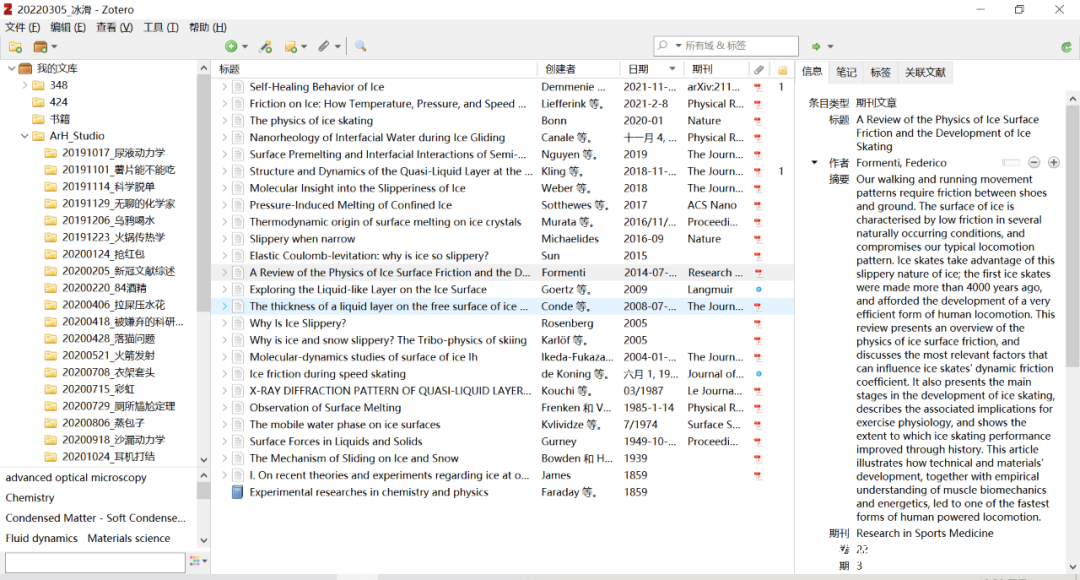
Task: Open tag selector colored grid dropdown
Action: pos(195,562)
